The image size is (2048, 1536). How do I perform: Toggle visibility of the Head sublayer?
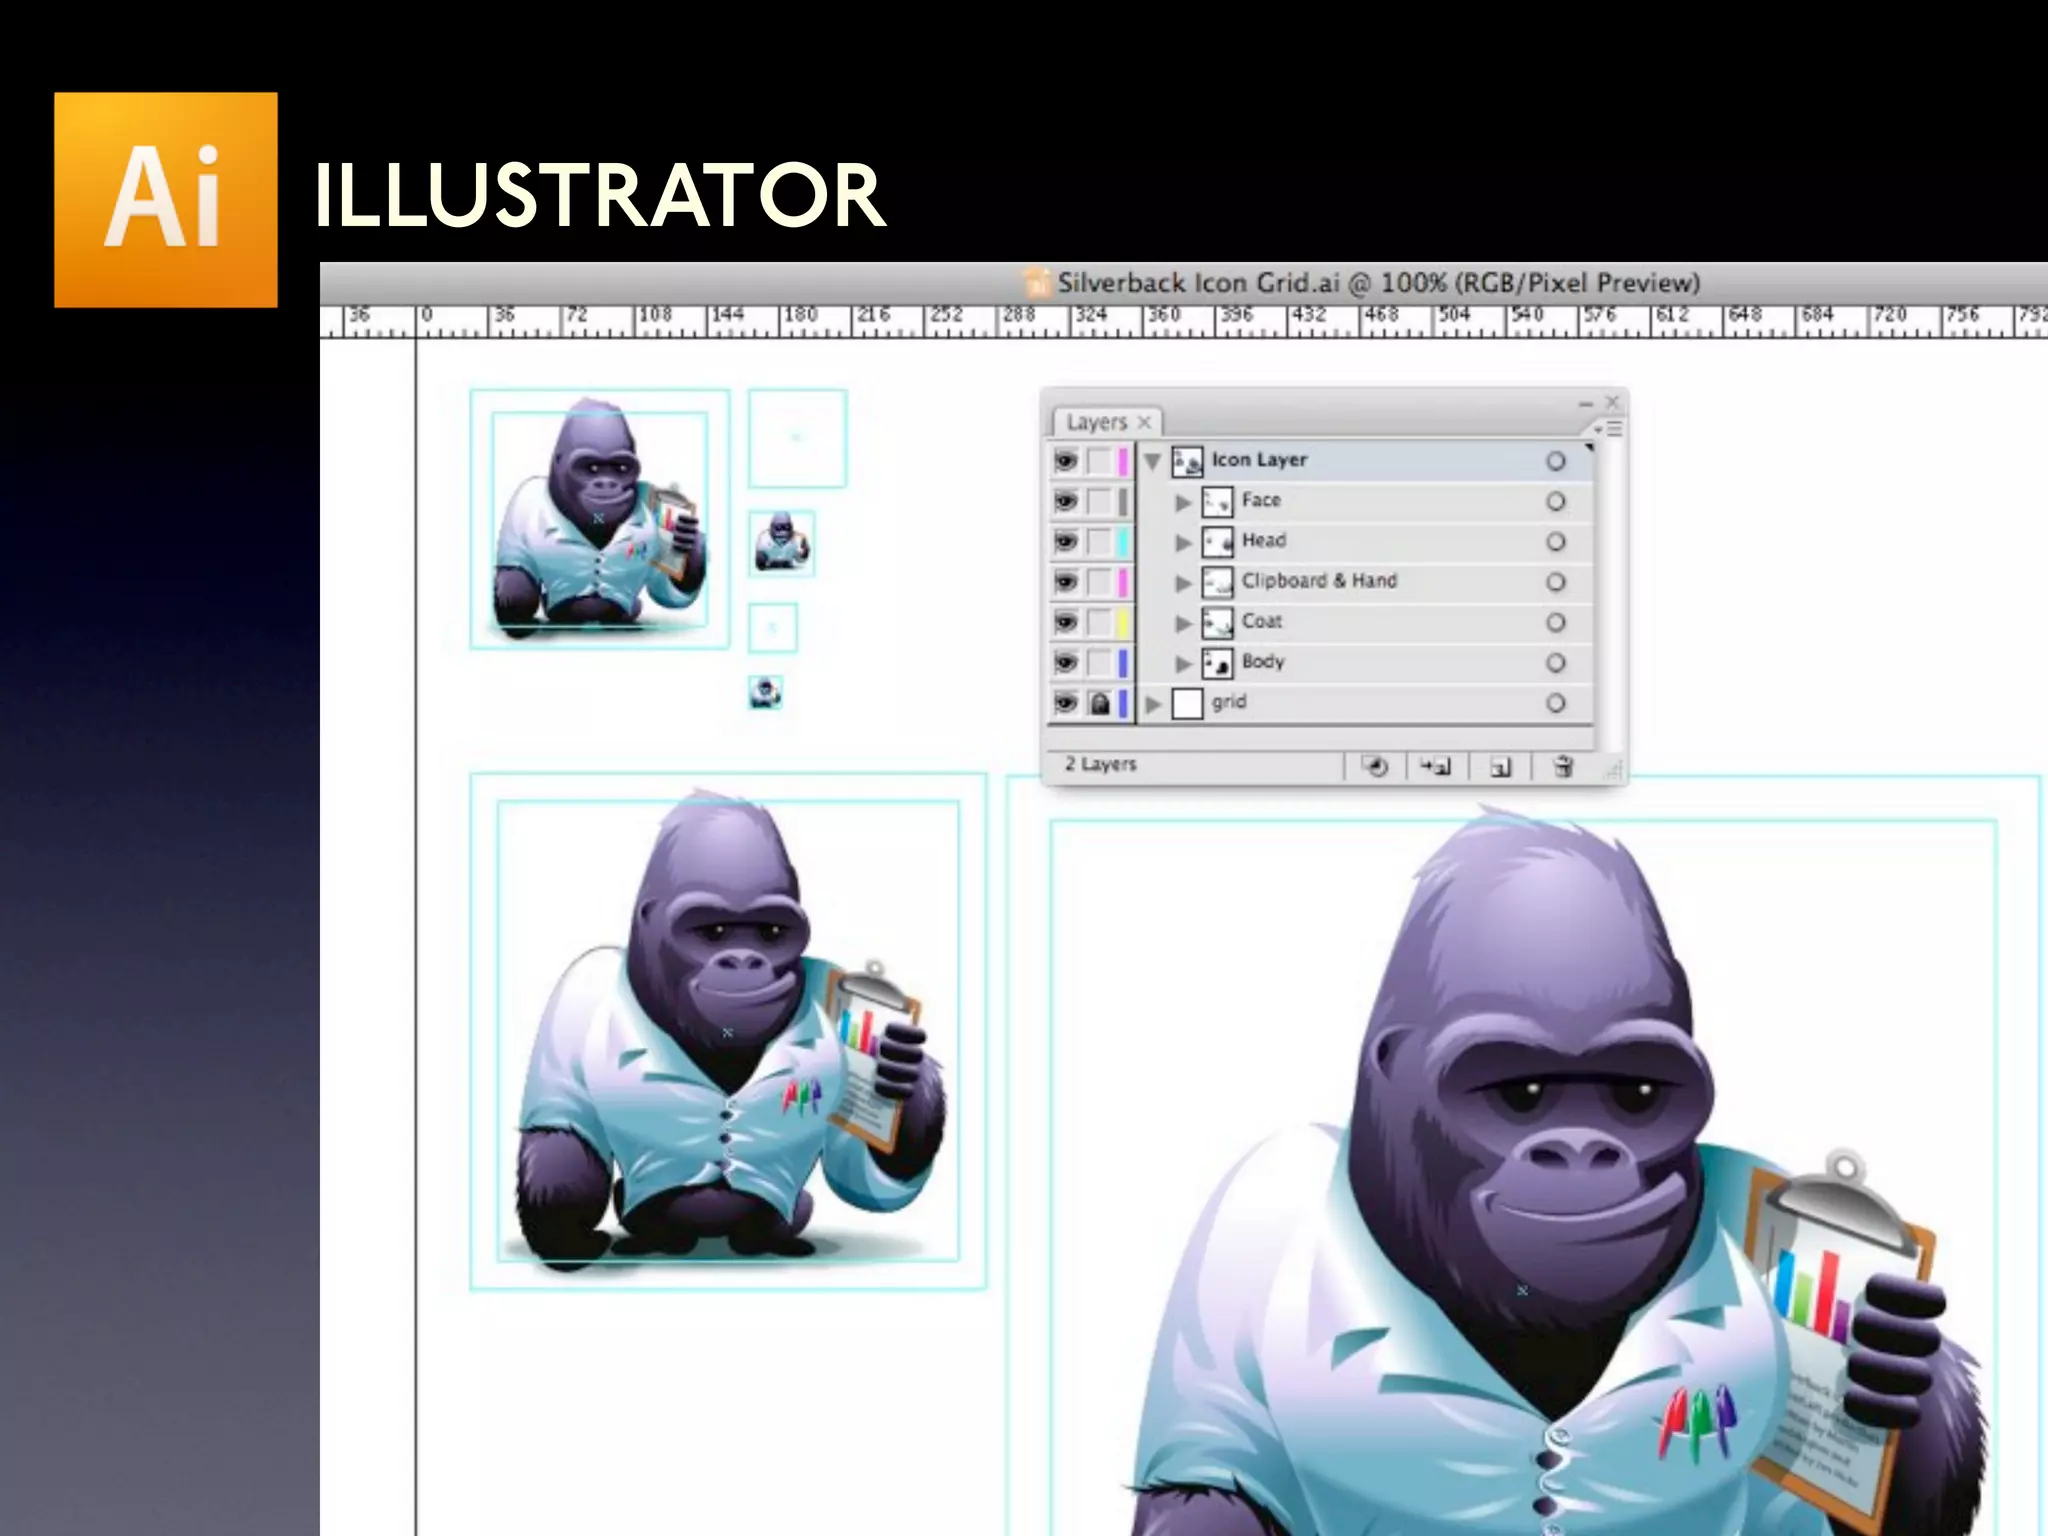pyautogui.click(x=1066, y=542)
